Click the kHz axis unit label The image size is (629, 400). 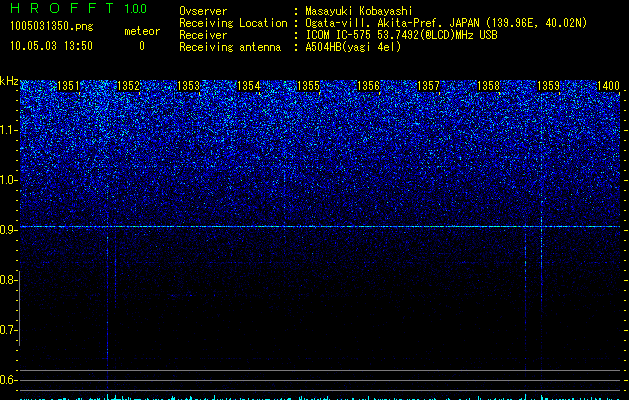[x=9, y=81]
